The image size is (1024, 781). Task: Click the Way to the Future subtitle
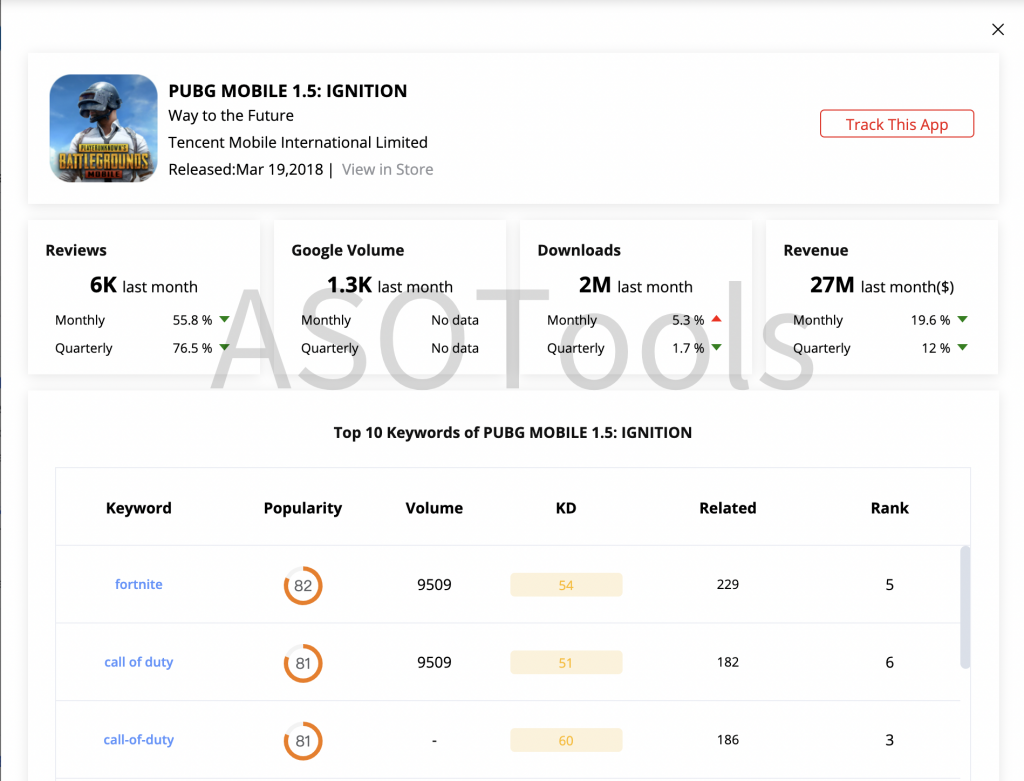(231, 116)
